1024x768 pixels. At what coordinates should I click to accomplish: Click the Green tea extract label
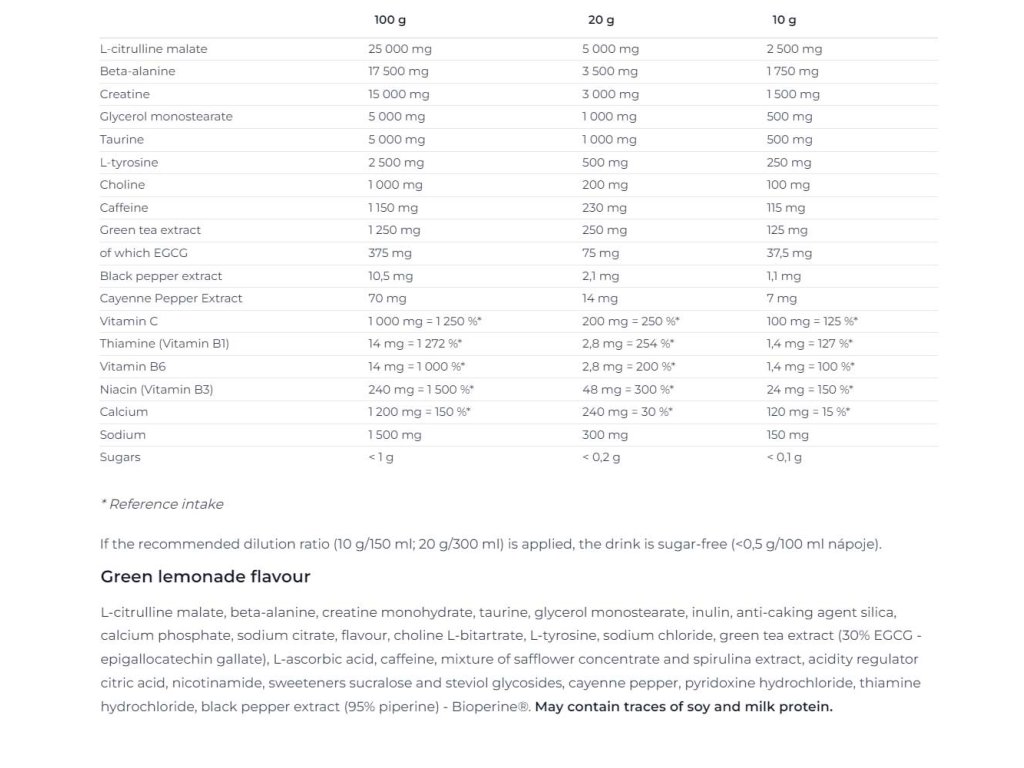[150, 230]
